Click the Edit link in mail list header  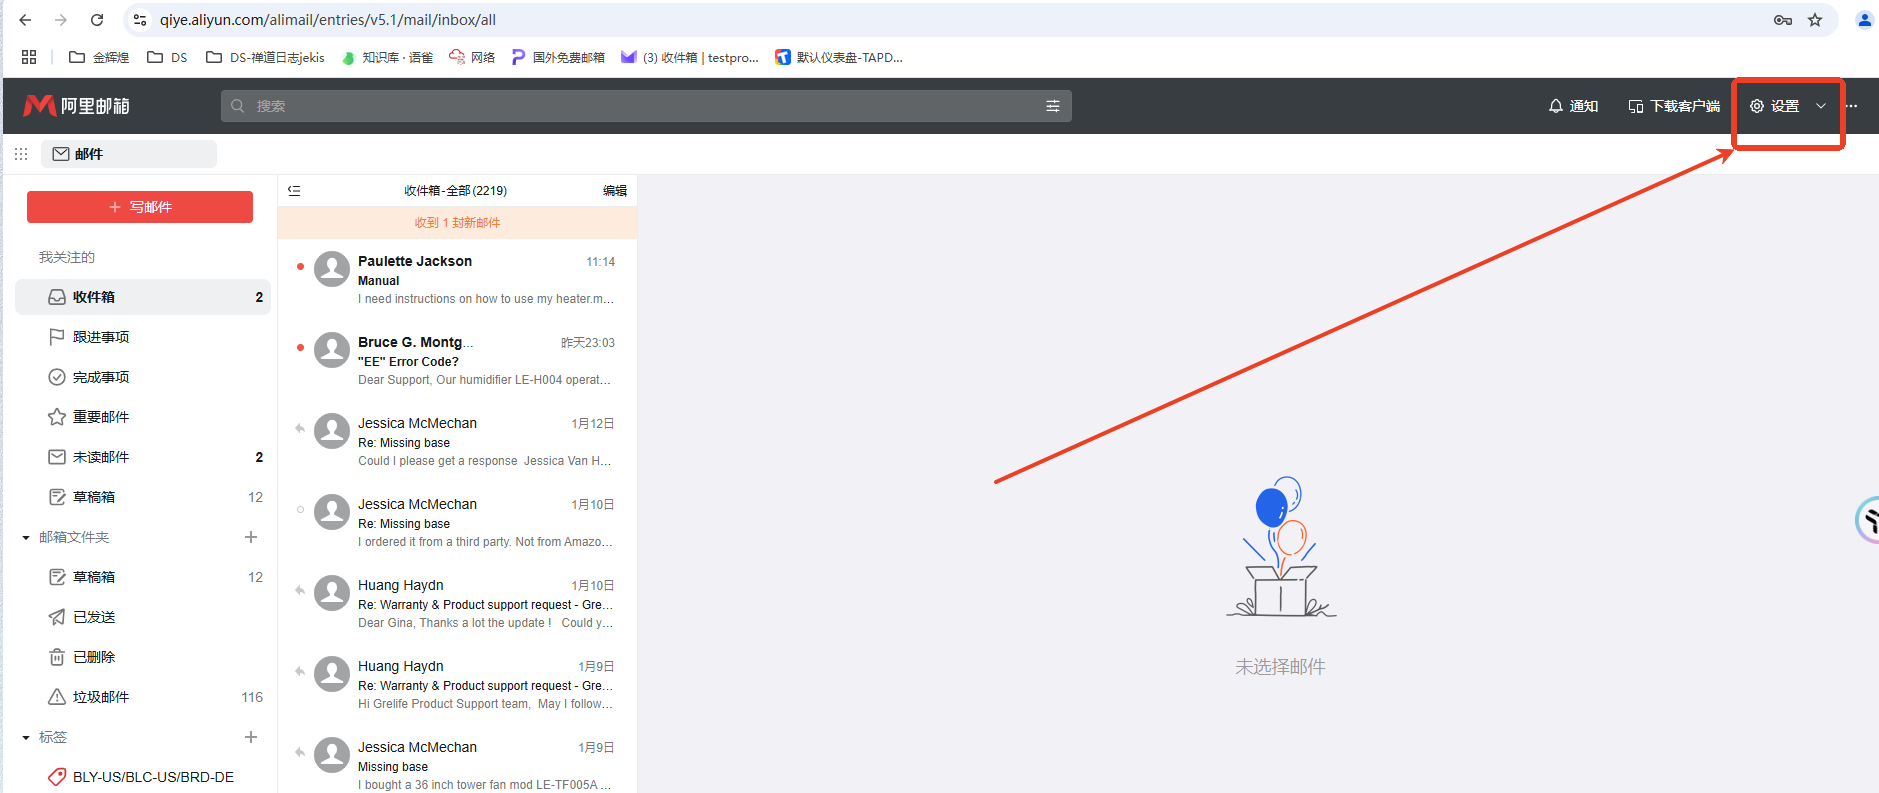click(614, 191)
